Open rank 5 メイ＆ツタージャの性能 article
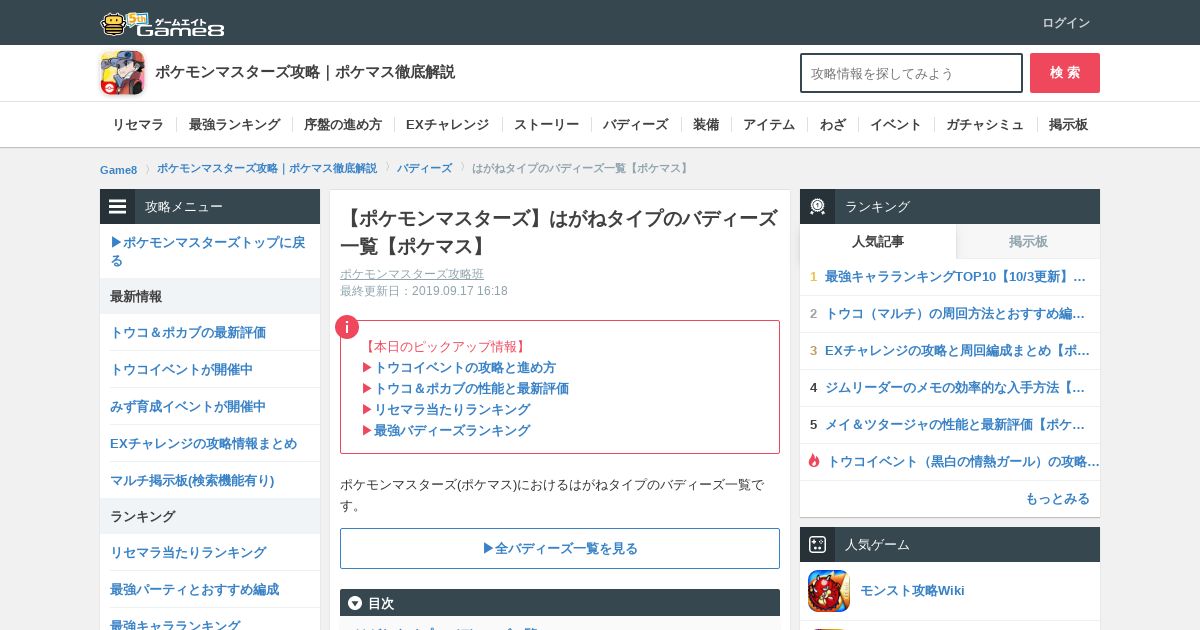 tap(955, 424)
